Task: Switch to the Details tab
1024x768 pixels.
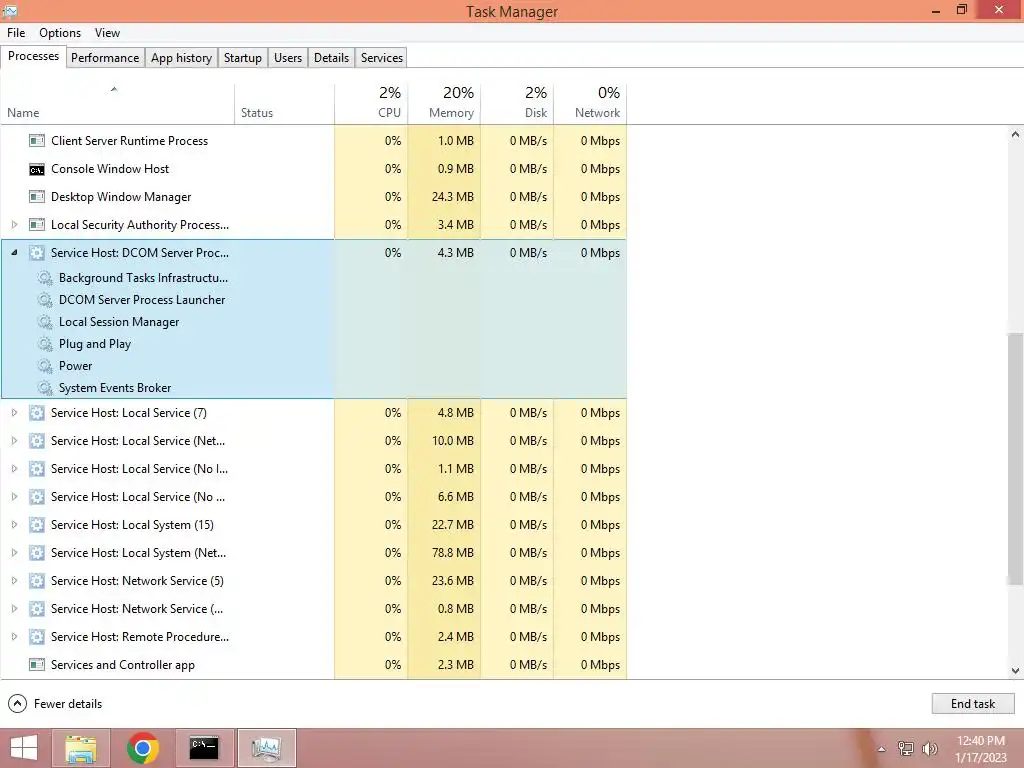Action: point(331,57)
